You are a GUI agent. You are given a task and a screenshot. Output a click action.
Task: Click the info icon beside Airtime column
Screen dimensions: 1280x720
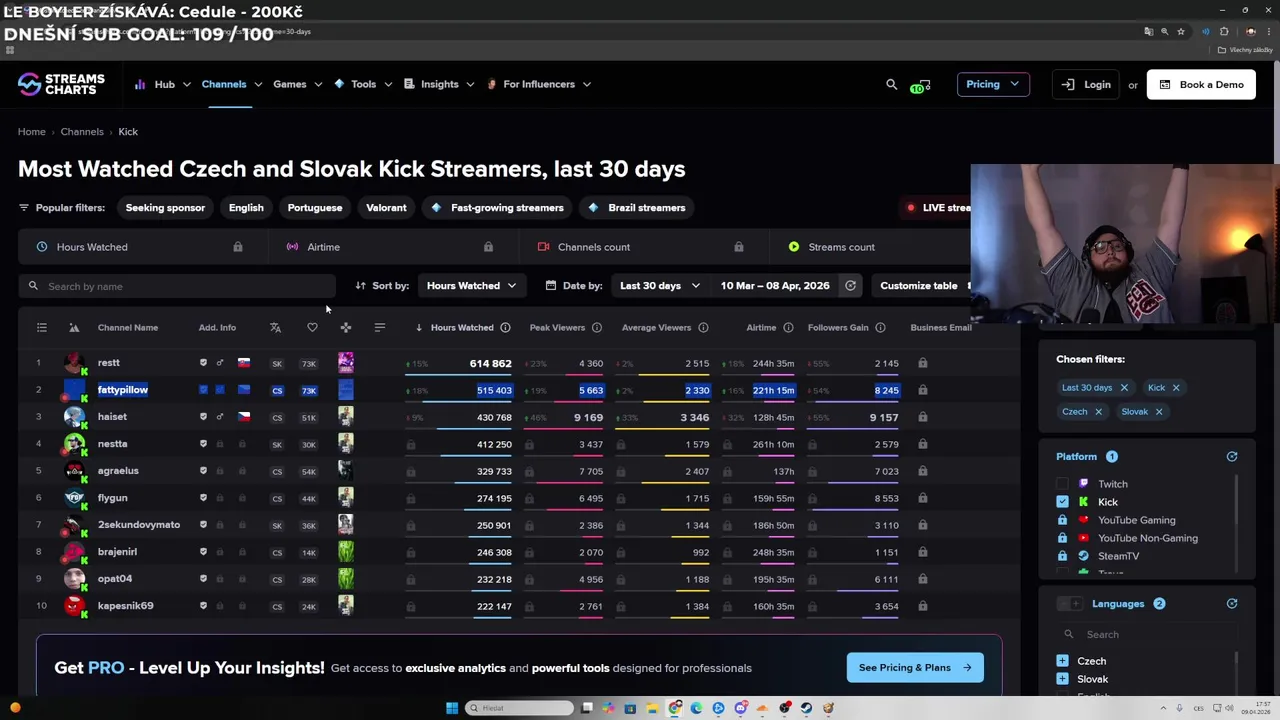[788, 328]
